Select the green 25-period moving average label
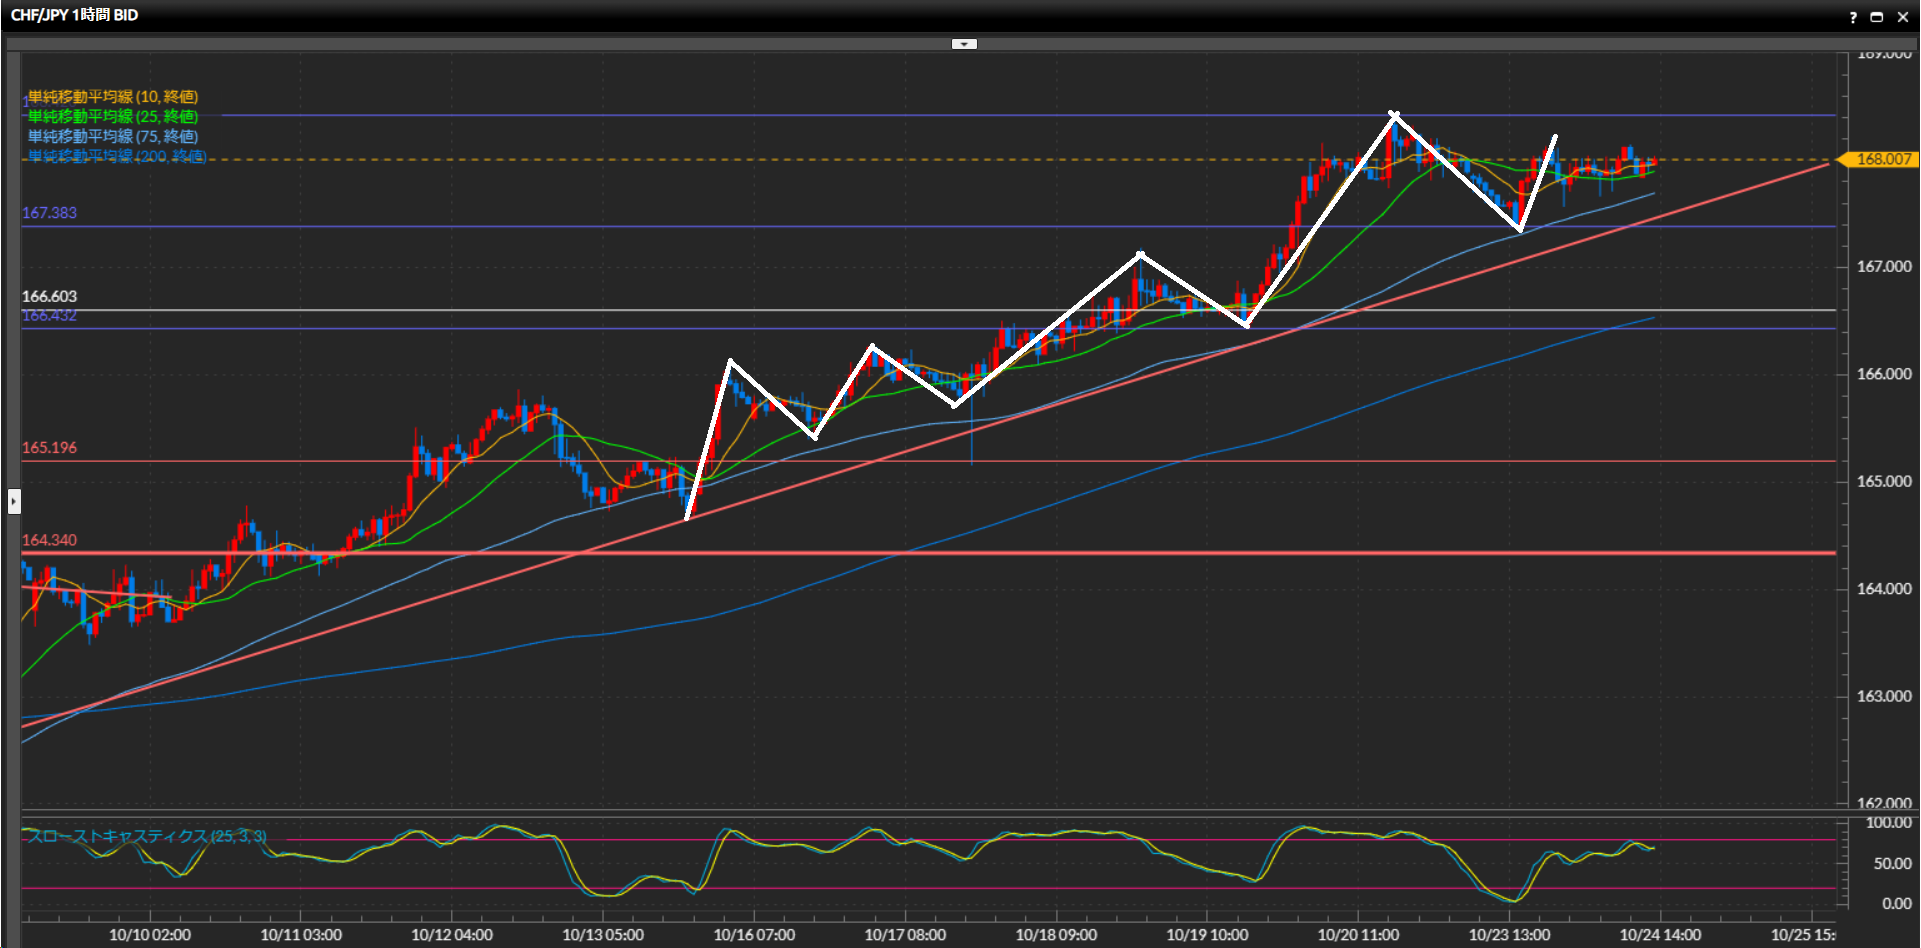1921x948 pixels. (x=112, y=117)
